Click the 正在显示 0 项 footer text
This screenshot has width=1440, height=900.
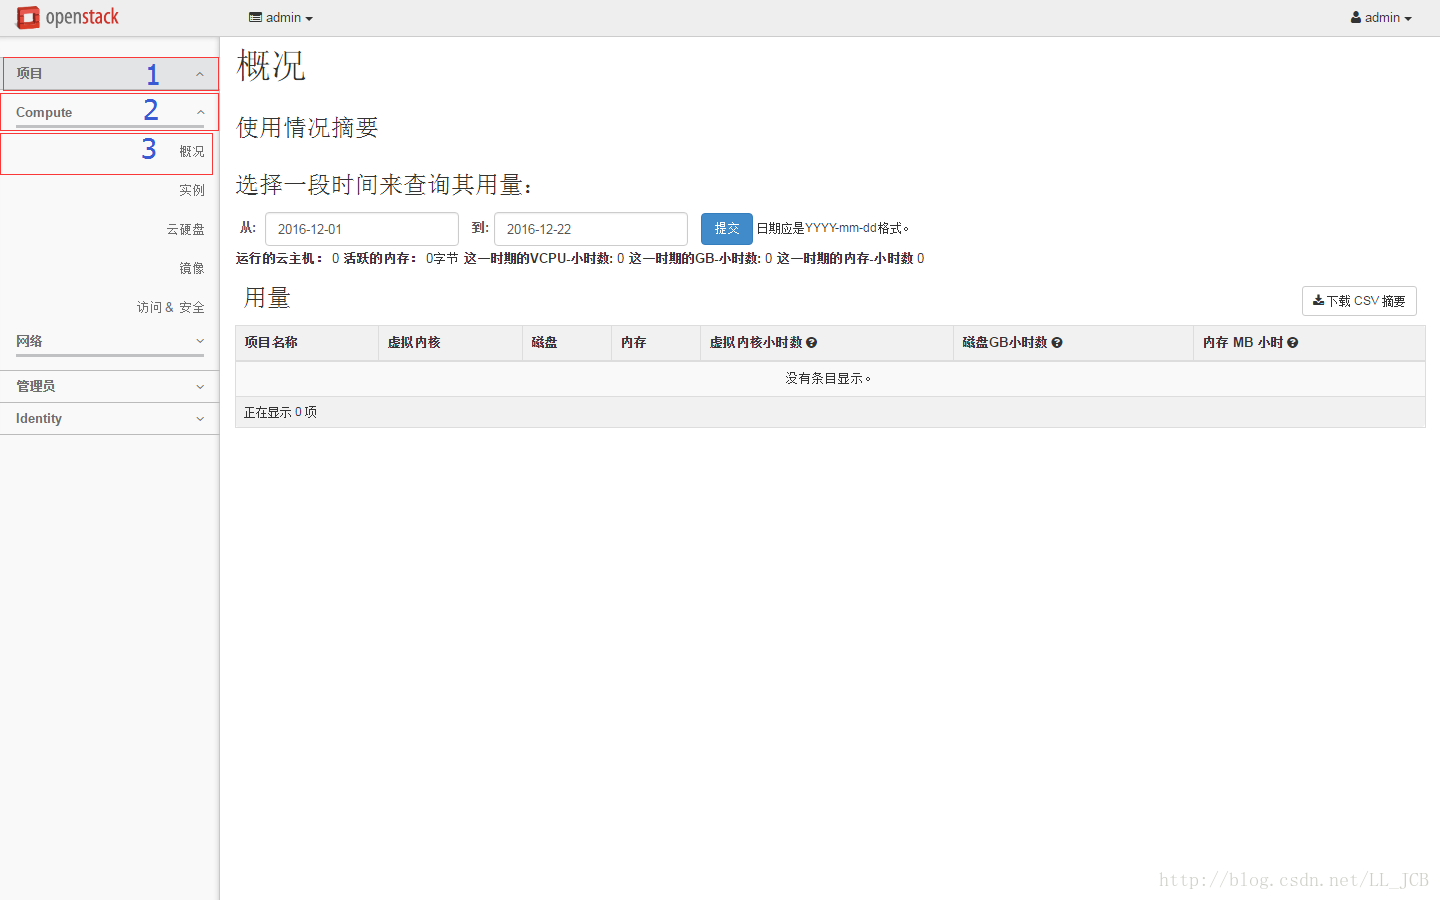point(280,412)
